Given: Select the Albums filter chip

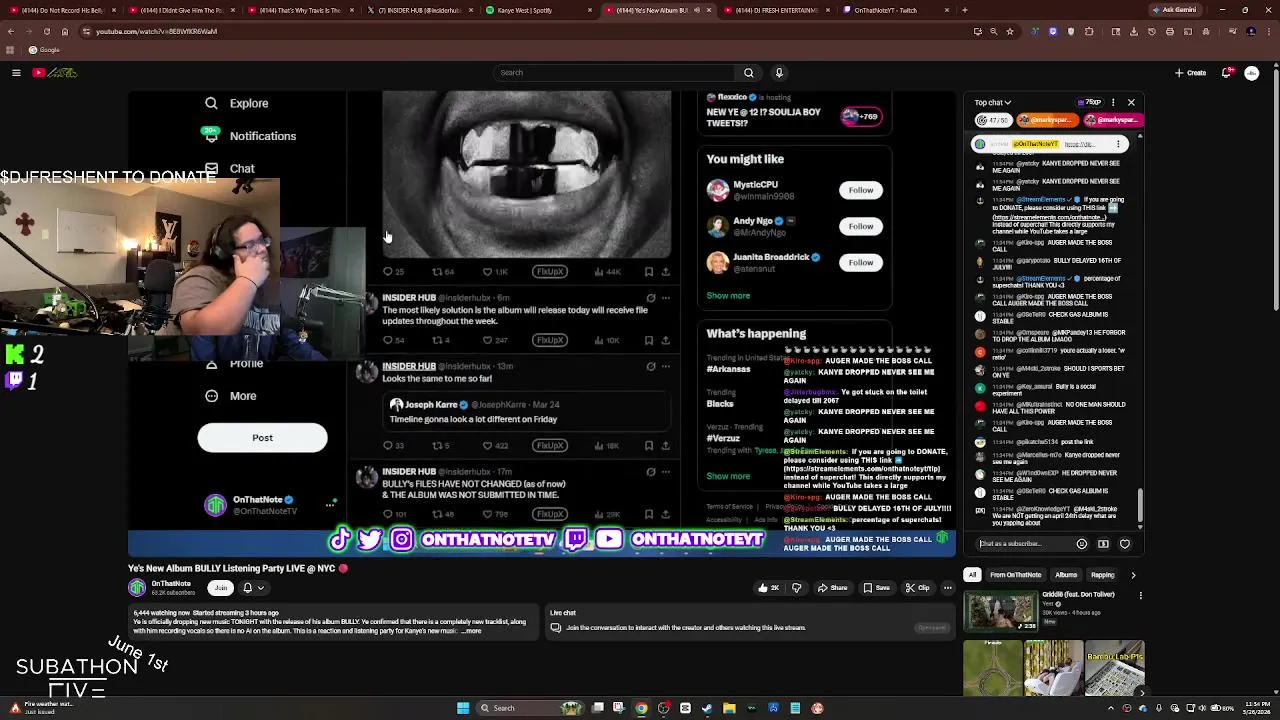Looking at the screenshot, I should (x=1066, y=575).
